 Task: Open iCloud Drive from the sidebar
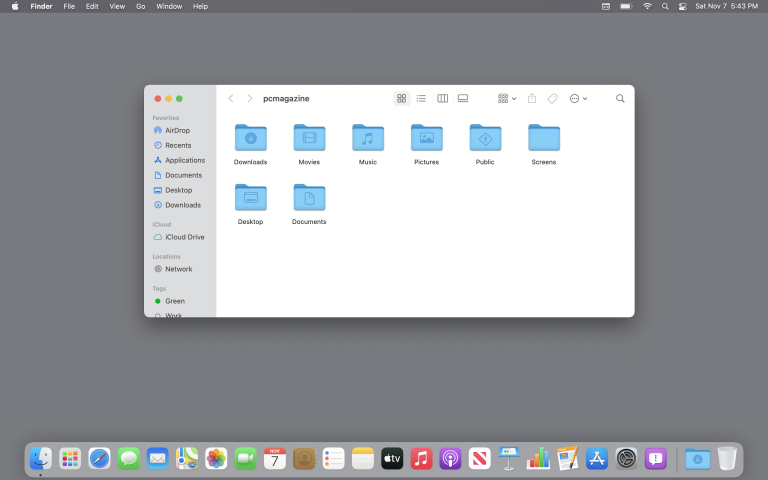point(184,237)
